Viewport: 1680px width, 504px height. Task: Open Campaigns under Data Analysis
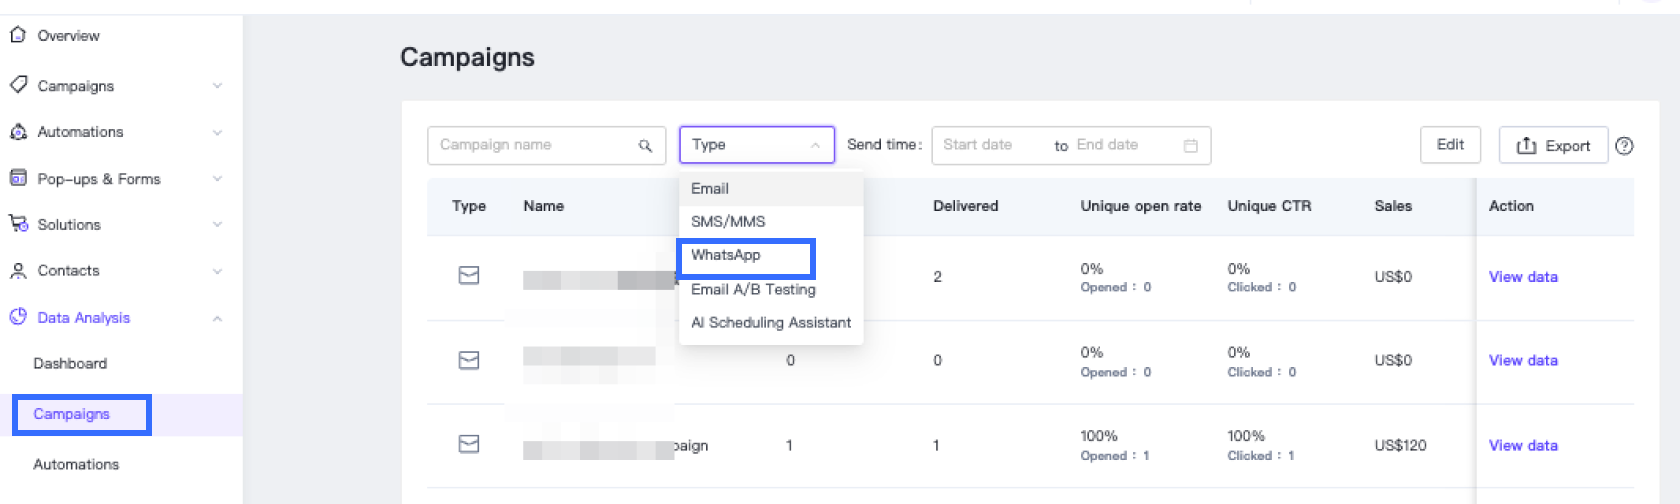71,414
